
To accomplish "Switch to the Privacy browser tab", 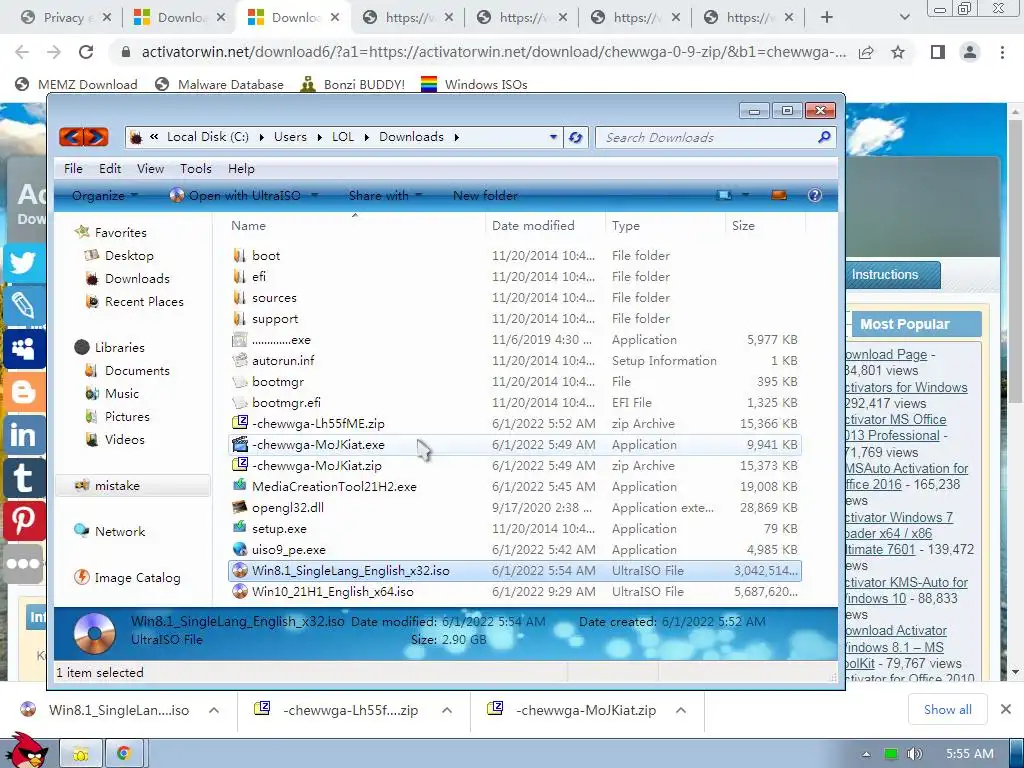I will pyautogui.click(x=65, y=18).
